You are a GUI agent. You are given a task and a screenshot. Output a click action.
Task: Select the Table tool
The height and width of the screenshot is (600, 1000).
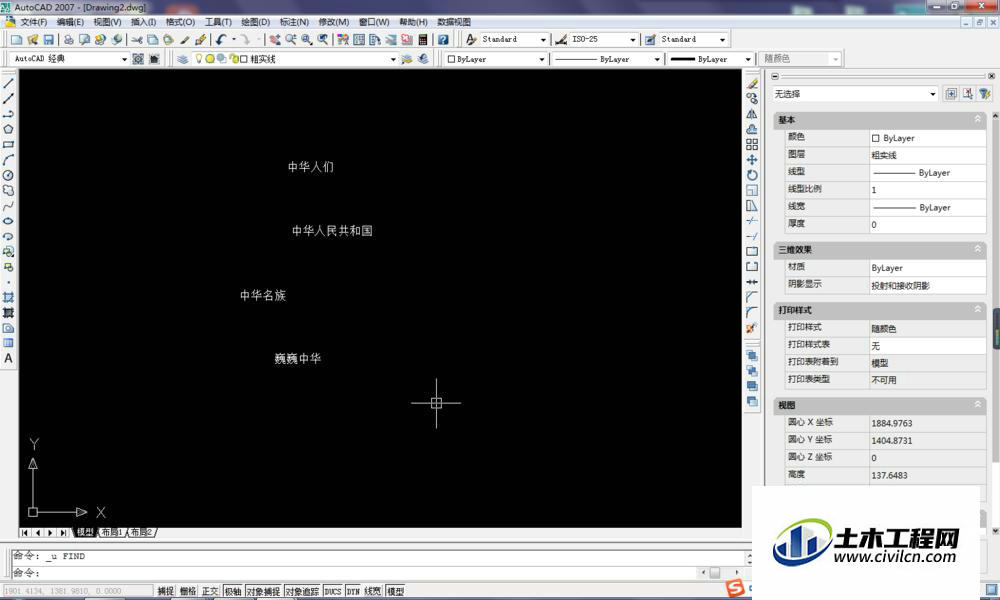click(x=8, y=343)
